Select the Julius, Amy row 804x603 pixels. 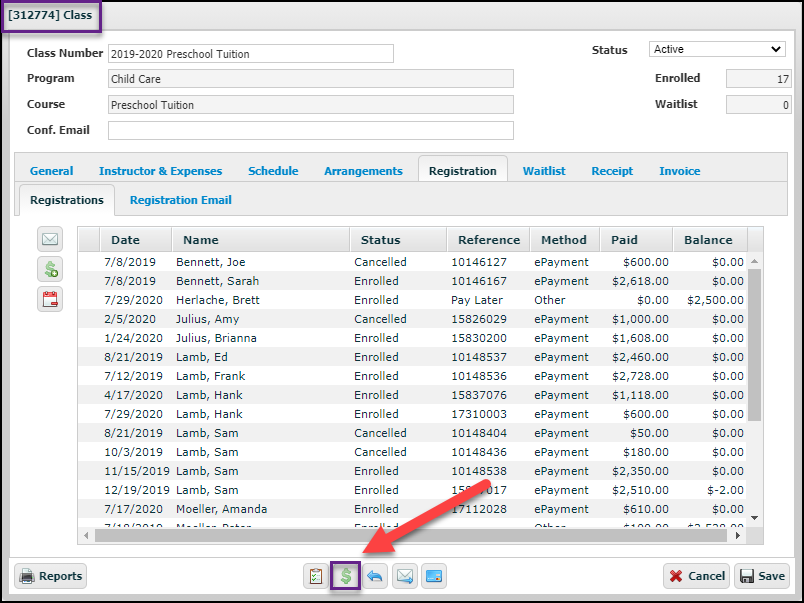413,319
